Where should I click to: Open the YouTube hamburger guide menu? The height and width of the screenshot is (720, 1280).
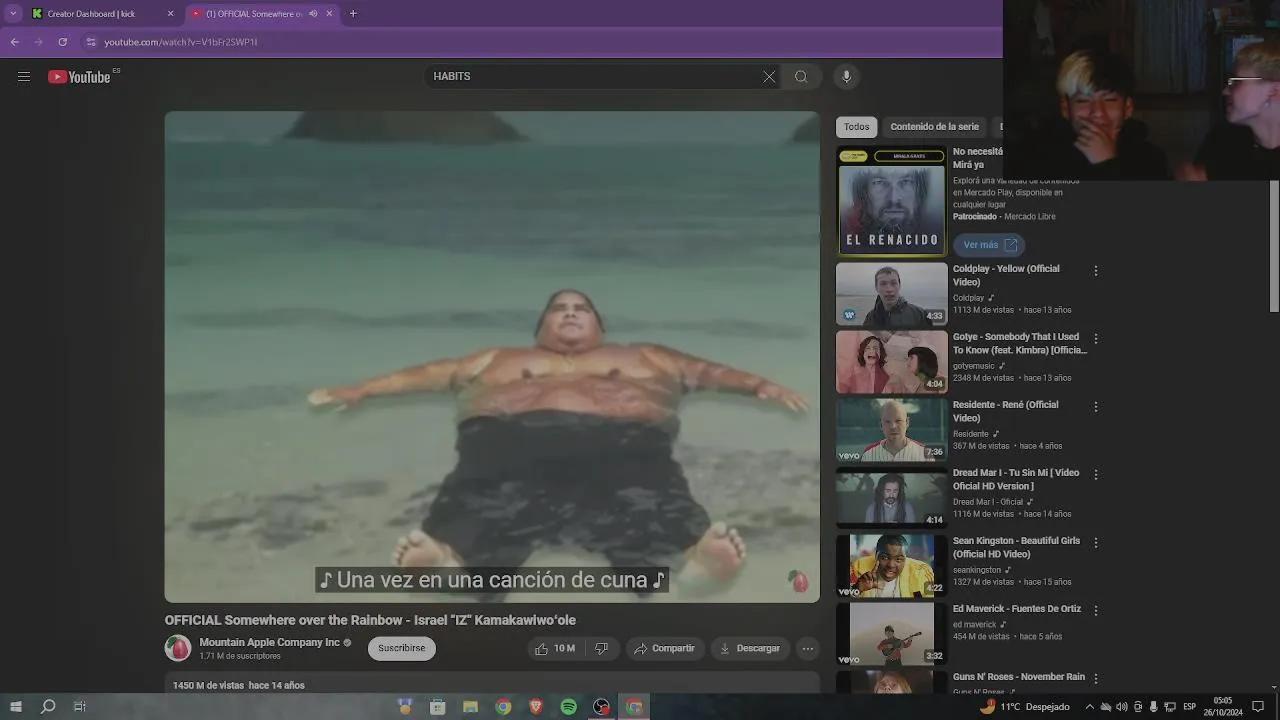coord(24,77)
